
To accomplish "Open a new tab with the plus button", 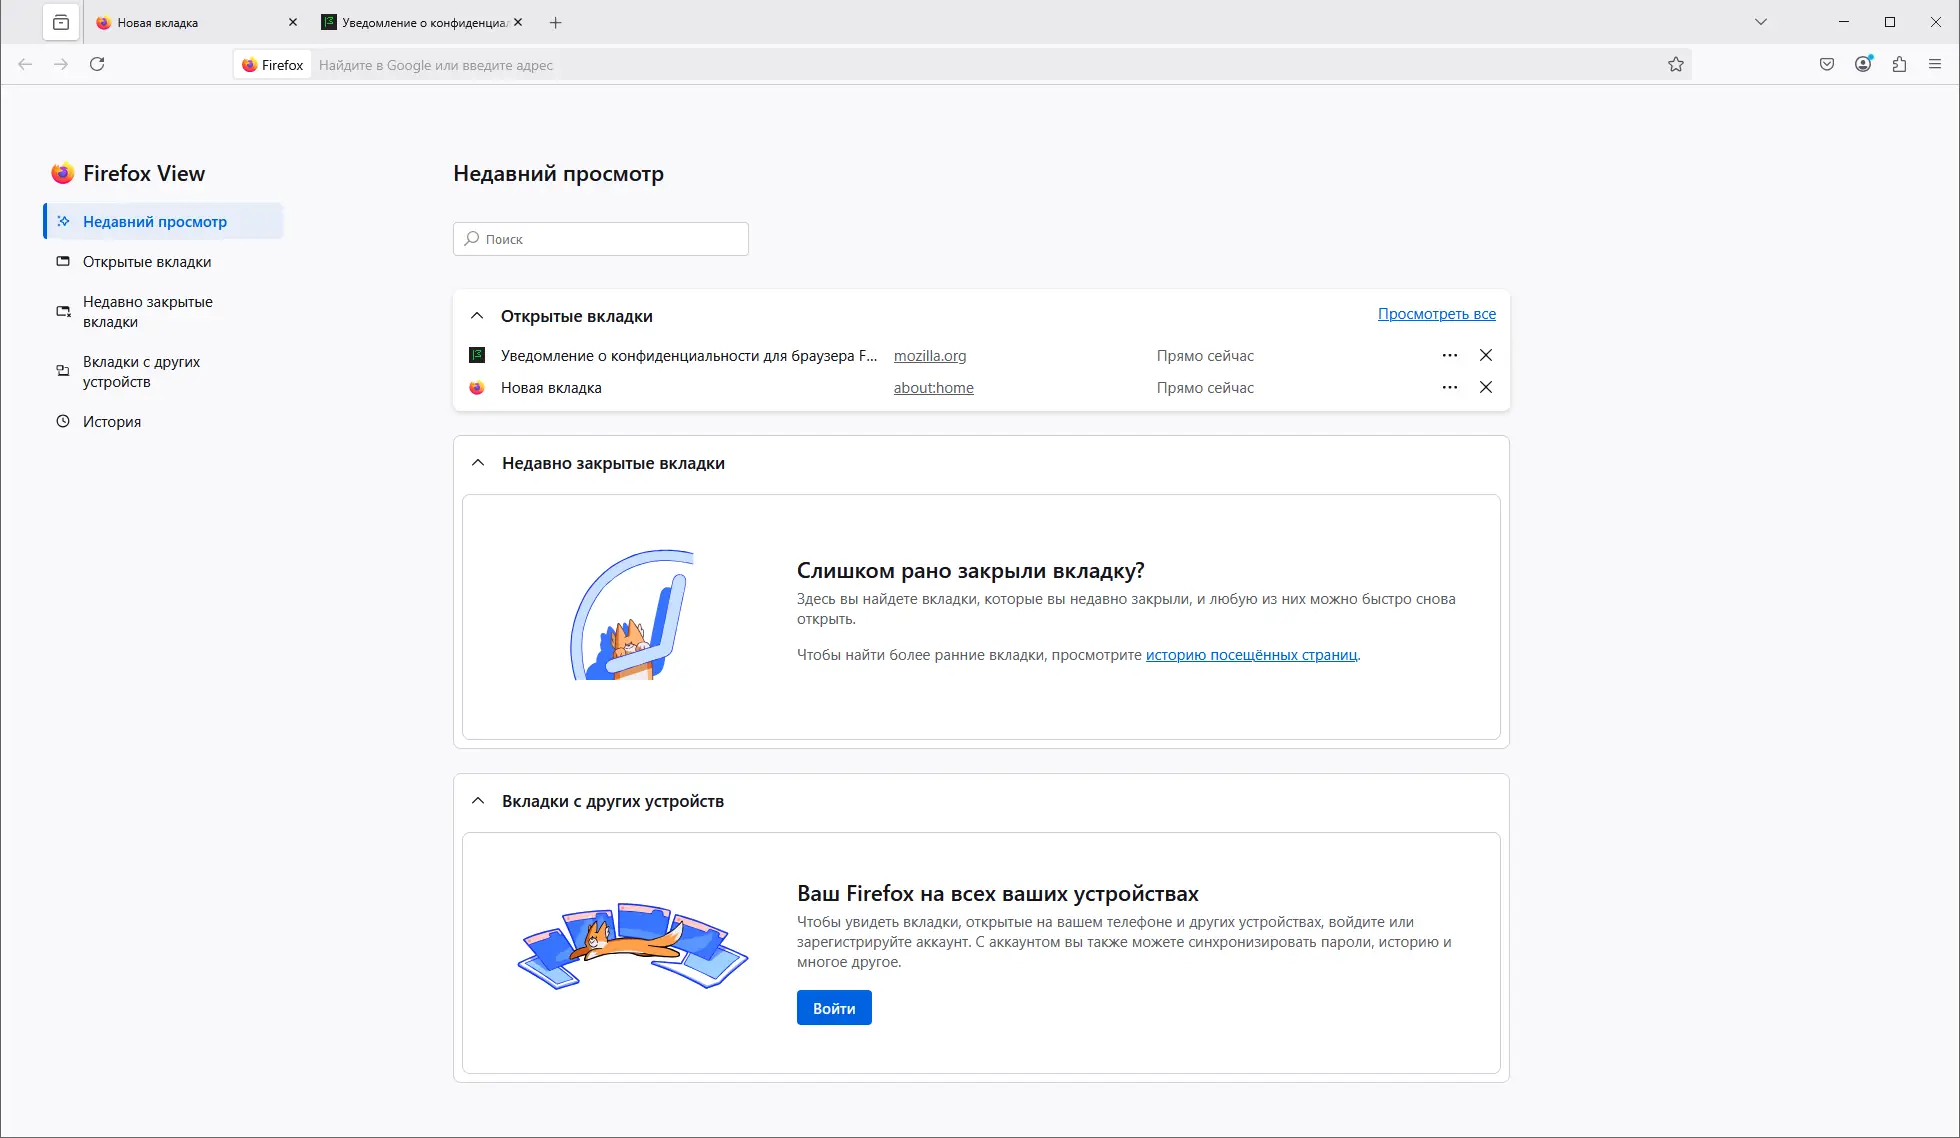I will (556, 22).
